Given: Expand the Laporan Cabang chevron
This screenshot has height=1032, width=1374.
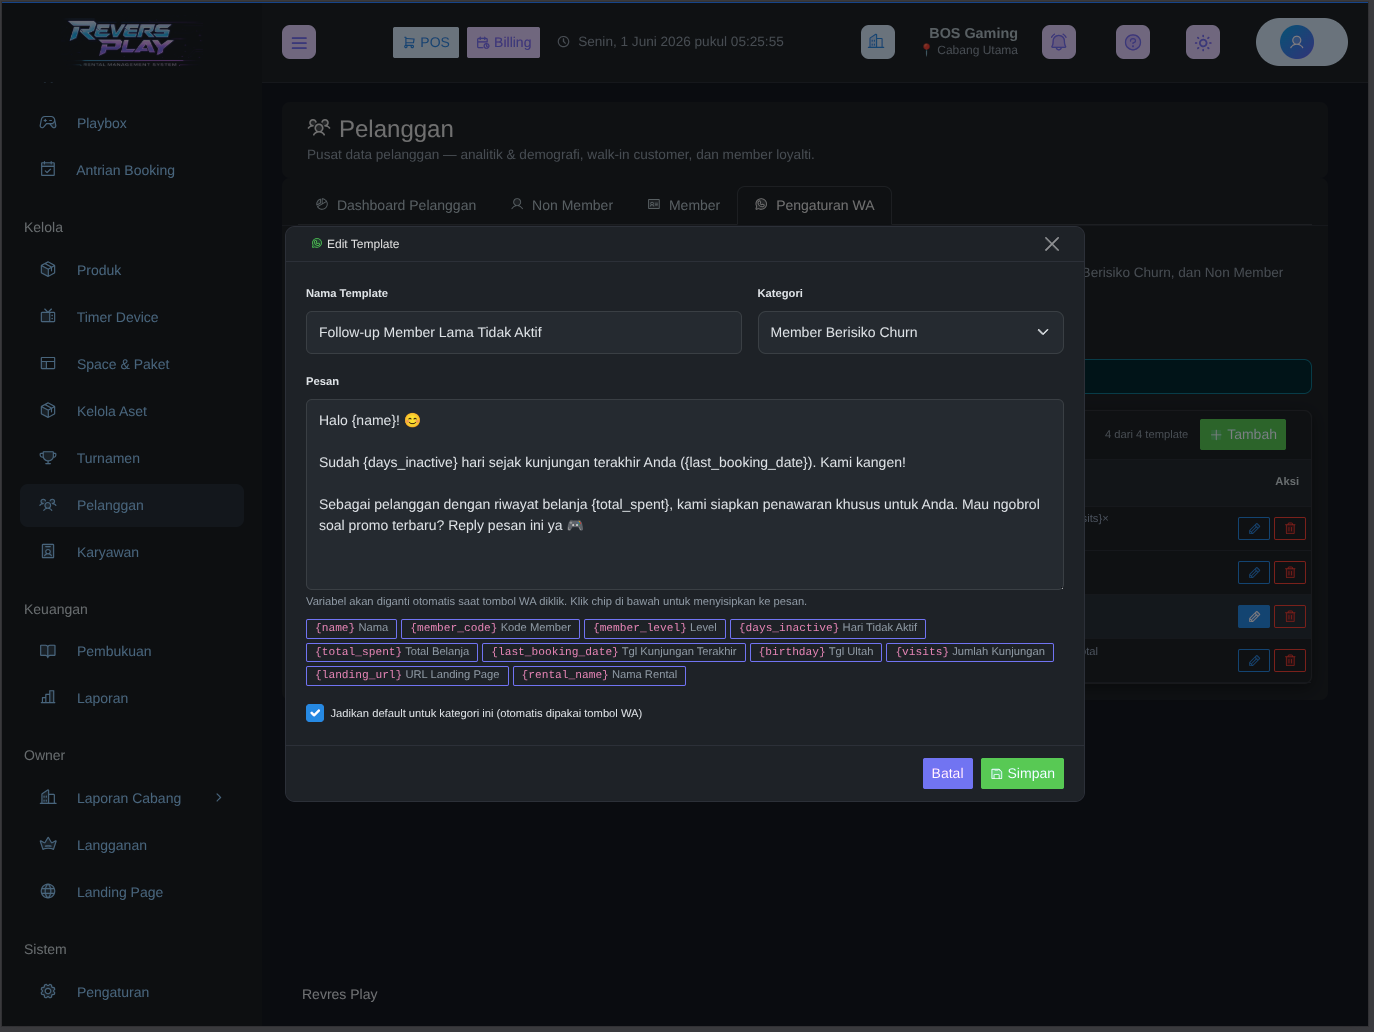Looking at the screenshot, I should click(219, 798).
